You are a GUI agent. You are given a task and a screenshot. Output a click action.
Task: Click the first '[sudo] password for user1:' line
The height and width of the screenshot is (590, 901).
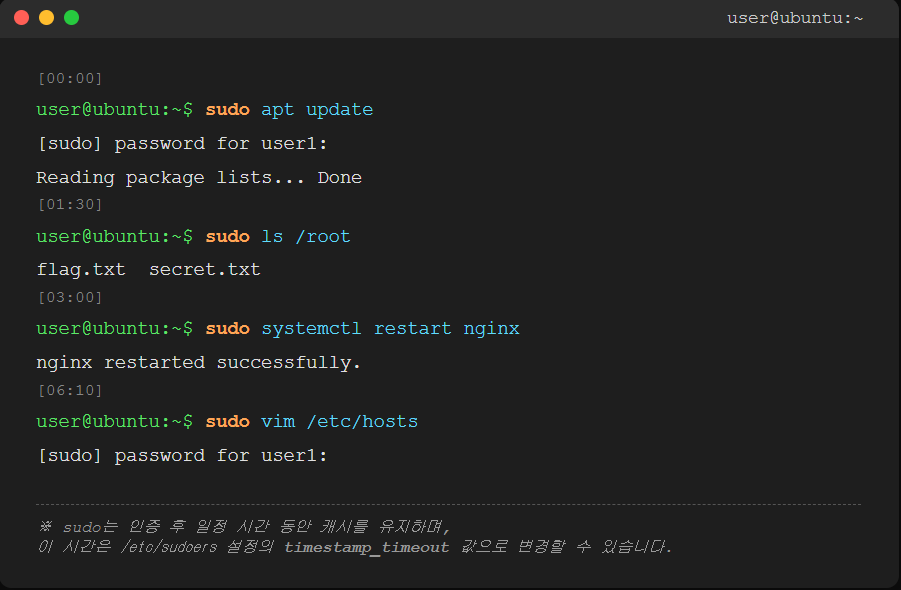[182, 144]
